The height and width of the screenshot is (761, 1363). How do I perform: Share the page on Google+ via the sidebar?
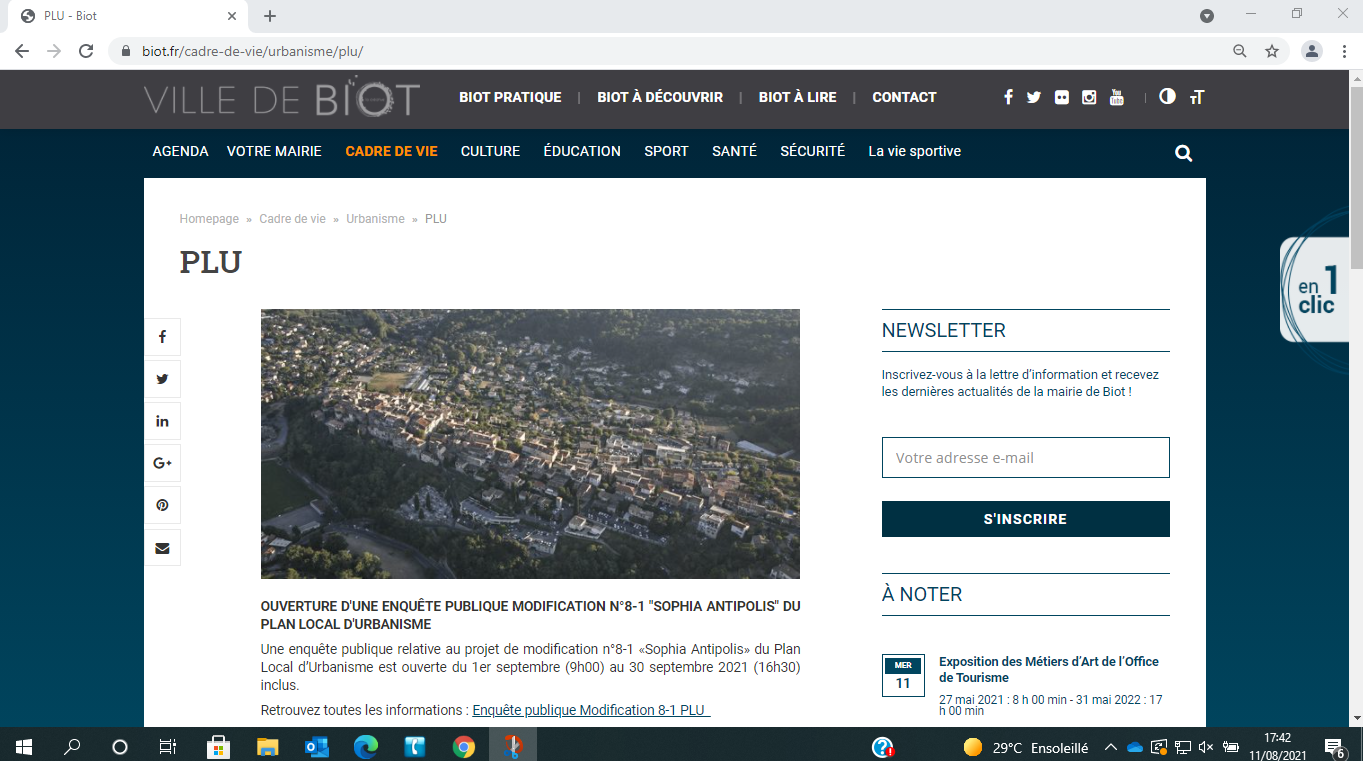coord(162,463)
